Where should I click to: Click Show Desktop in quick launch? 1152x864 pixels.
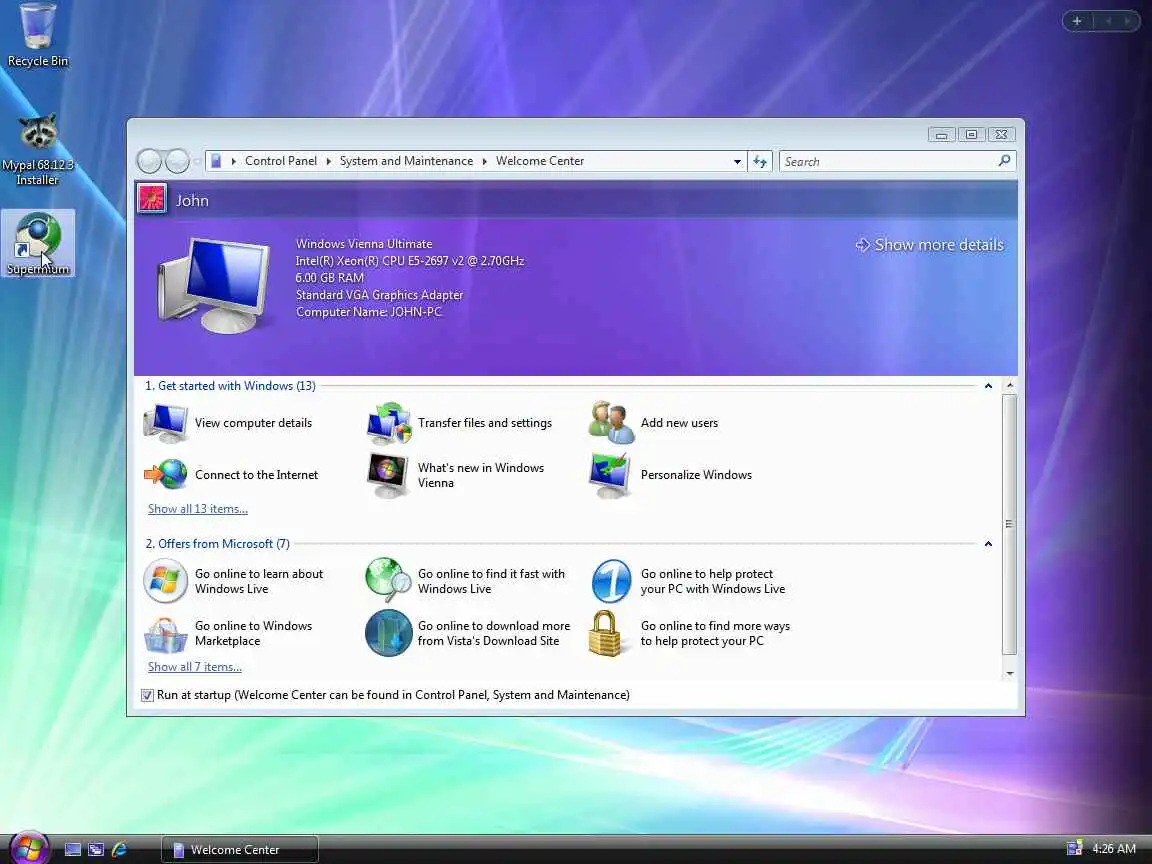coord(73,849)
